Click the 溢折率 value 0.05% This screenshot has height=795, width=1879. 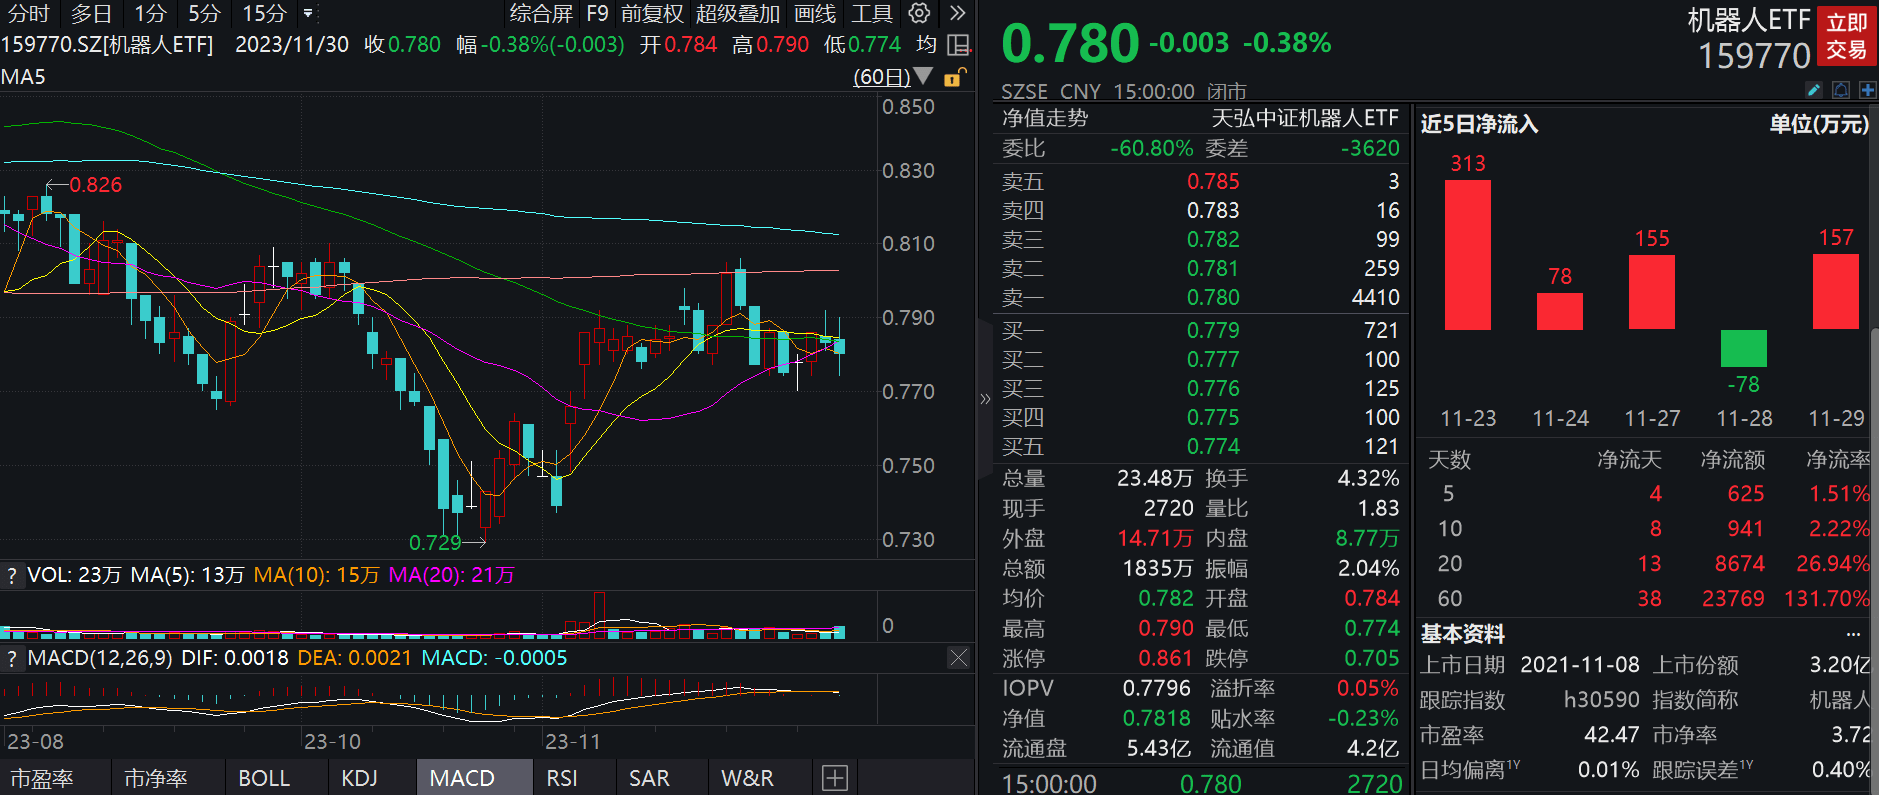1368,688
